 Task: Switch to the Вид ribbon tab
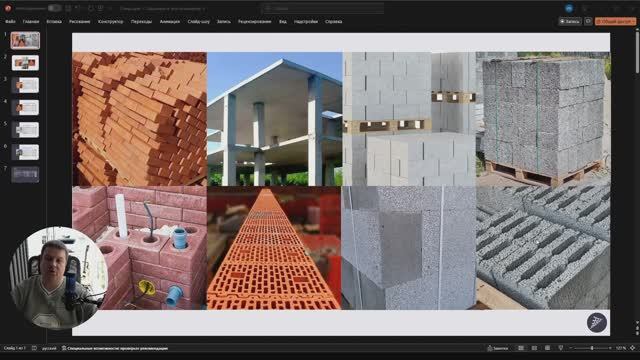coord(282,21)
